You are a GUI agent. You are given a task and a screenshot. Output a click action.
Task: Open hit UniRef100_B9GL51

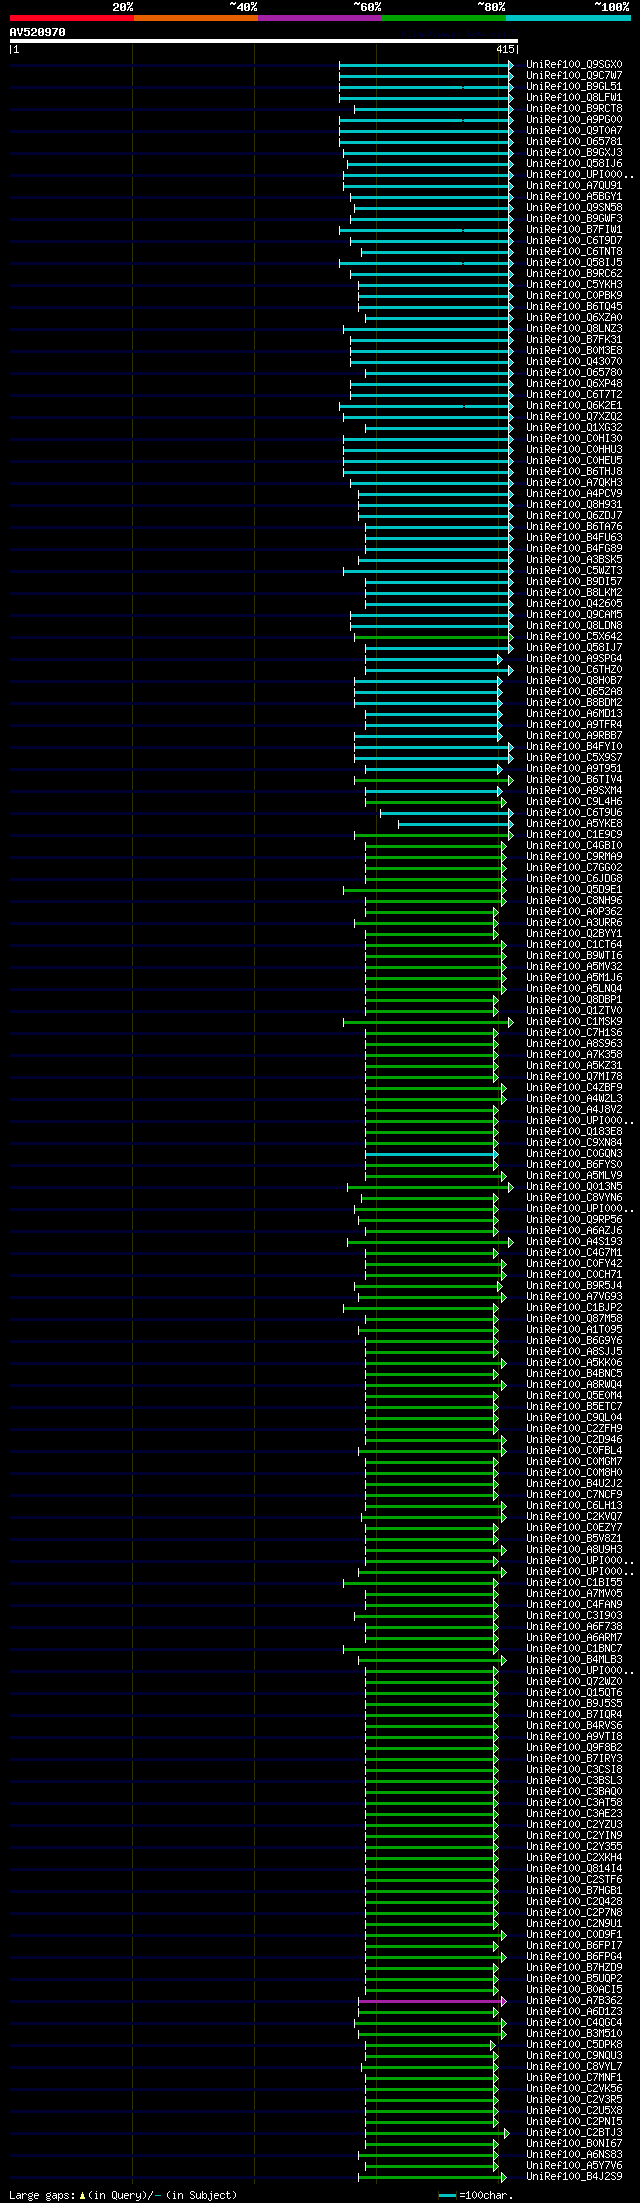(574, 86)
